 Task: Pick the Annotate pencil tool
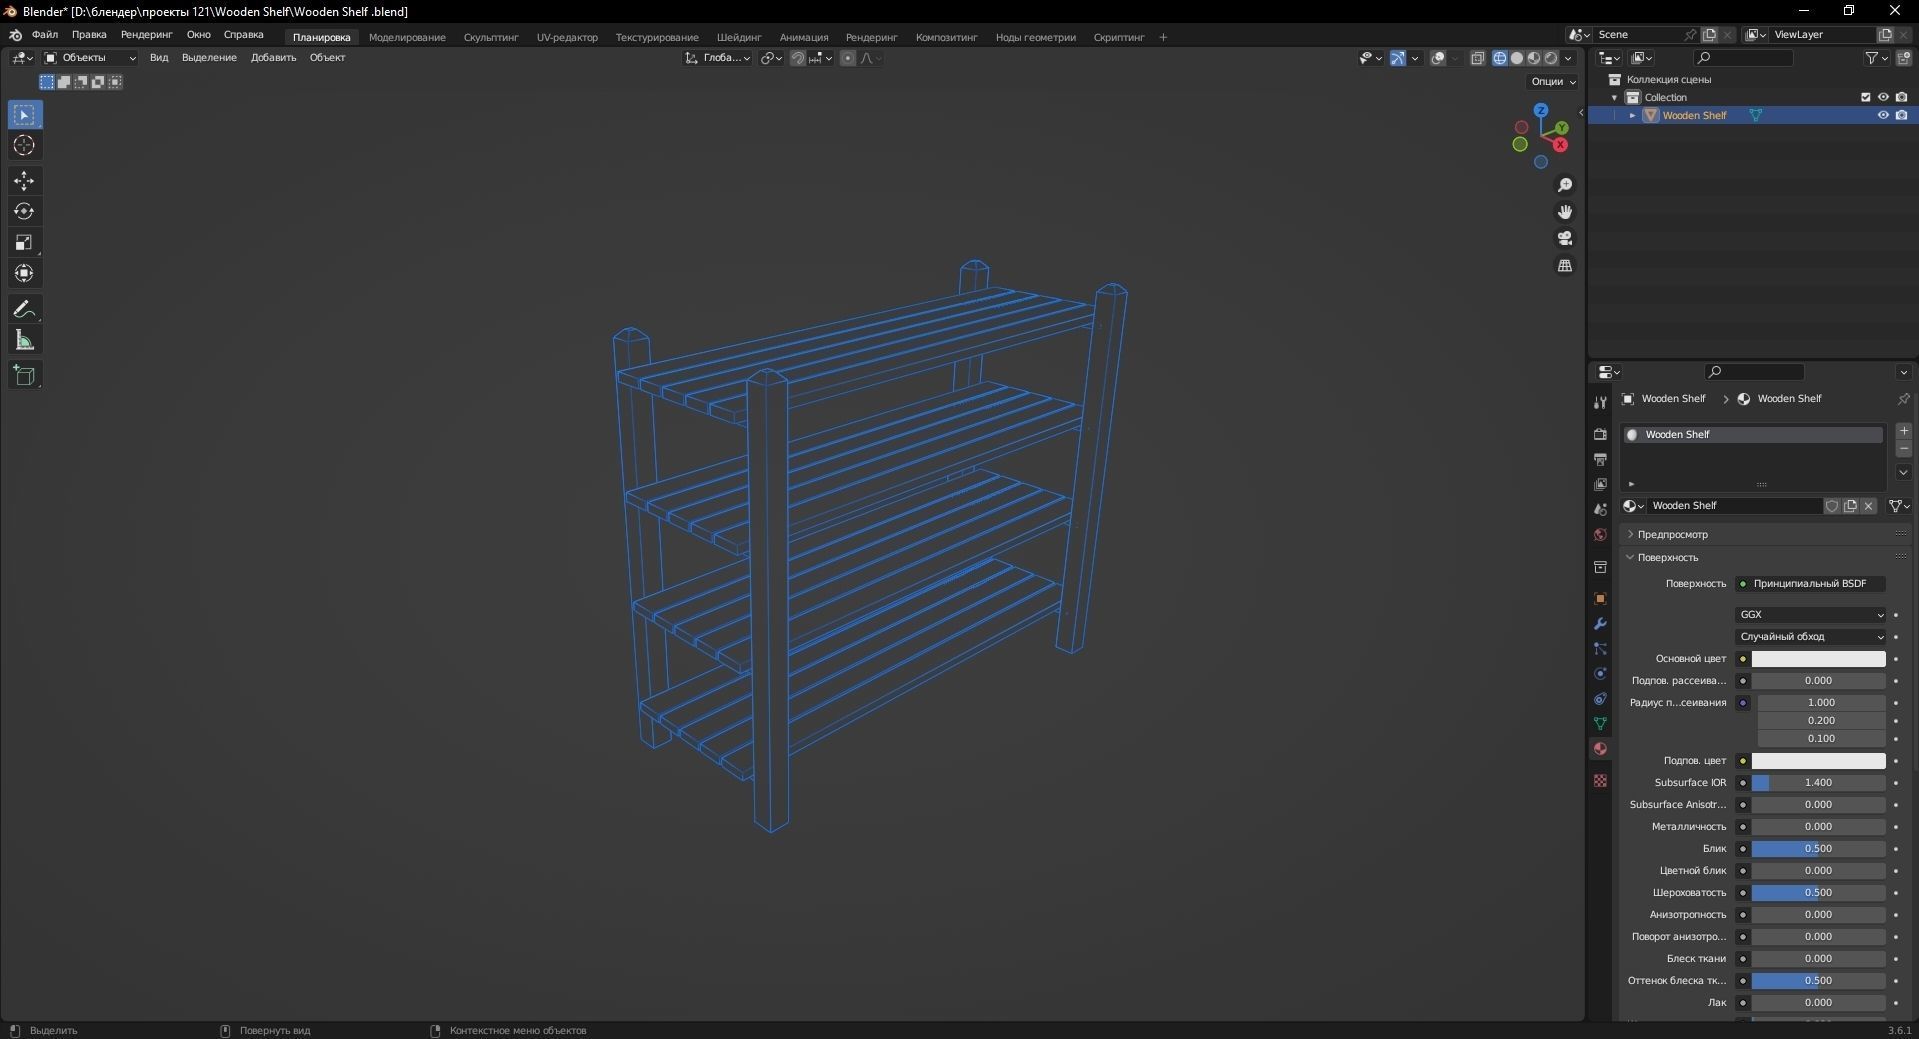[24, 309]
